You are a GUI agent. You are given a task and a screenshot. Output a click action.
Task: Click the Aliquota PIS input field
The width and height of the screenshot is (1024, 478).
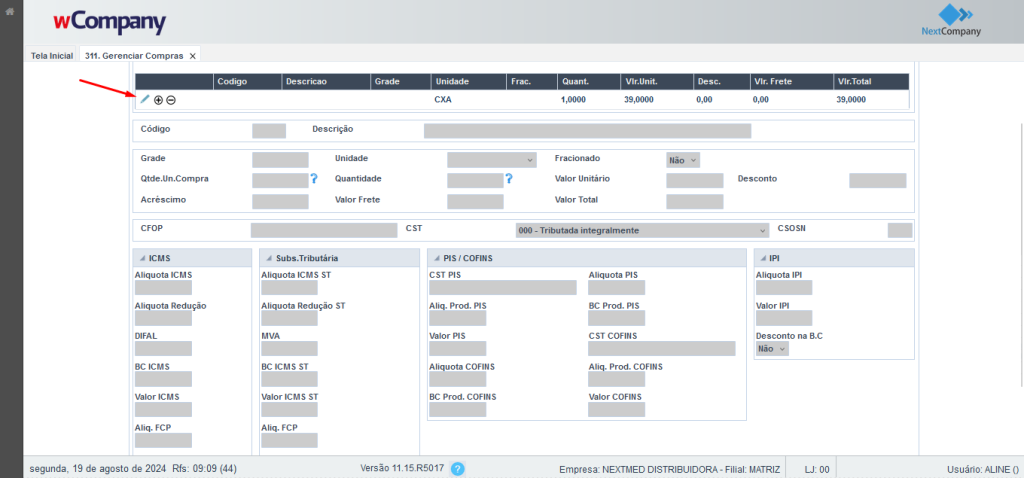(x=616, y=287)
